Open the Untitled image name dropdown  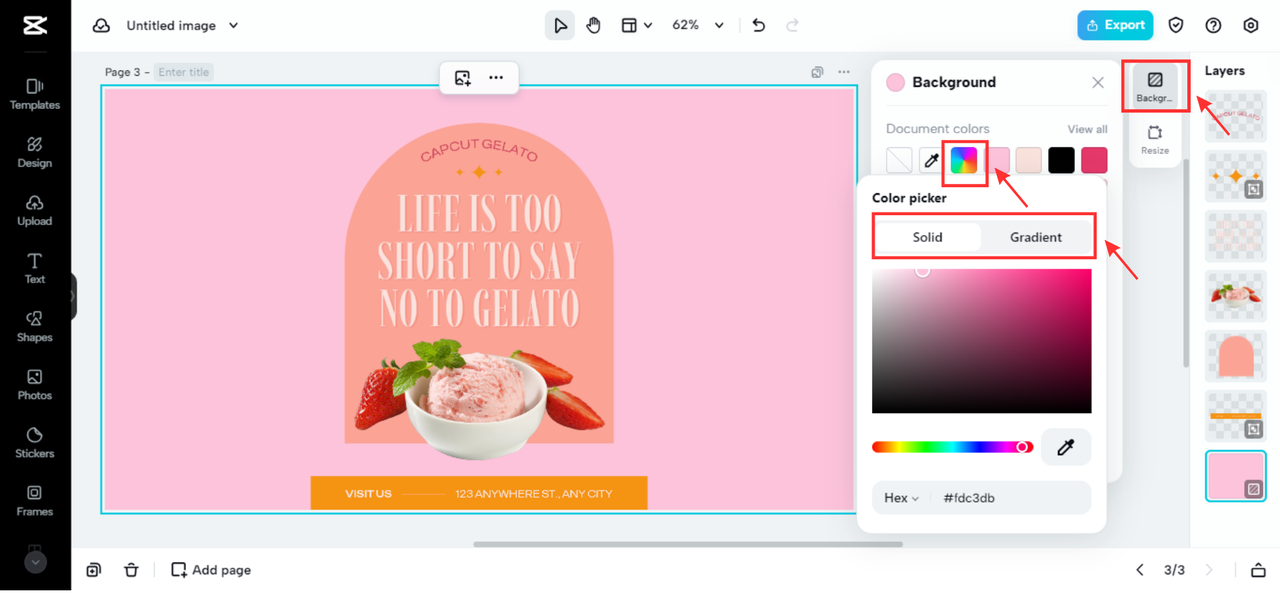183,26
